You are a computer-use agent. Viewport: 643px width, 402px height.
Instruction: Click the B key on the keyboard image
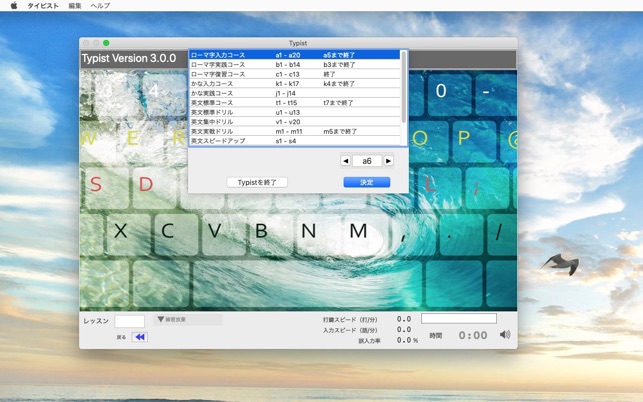click(x=262, y=231)
